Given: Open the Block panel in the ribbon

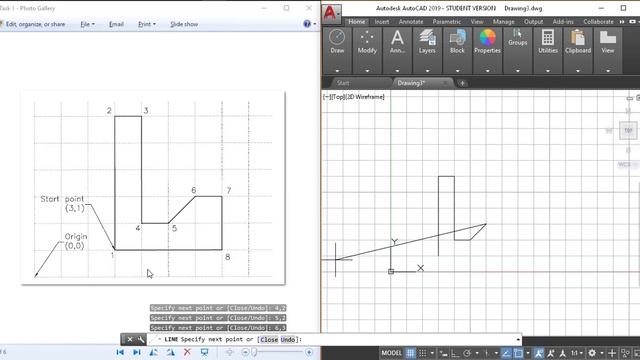Looking at the screenshot, I should 457,42.
